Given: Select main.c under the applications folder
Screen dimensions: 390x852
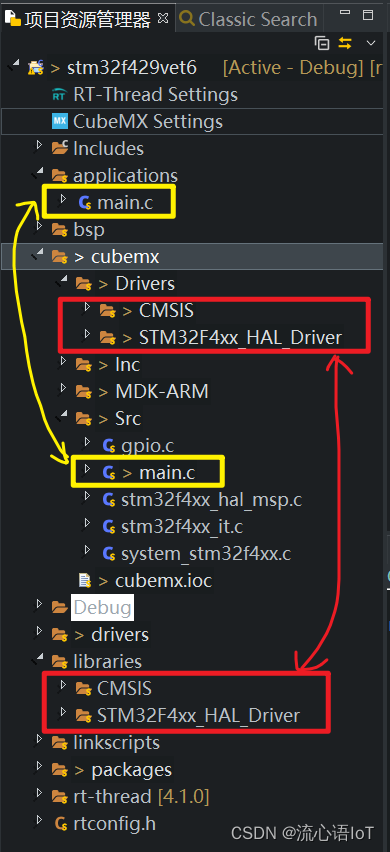Looking at the screenshot, I should (125, 203).
